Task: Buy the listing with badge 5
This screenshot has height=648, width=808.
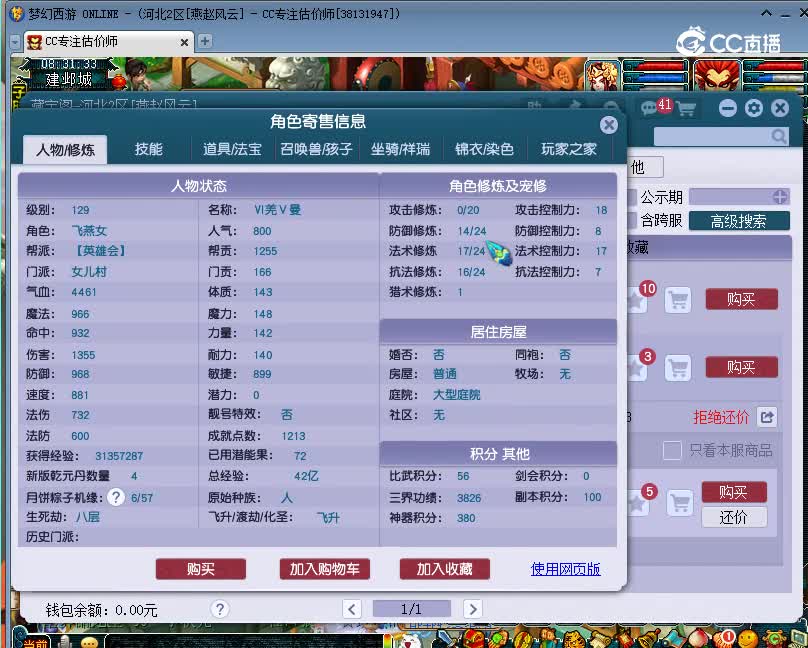Action: [734, 492]
